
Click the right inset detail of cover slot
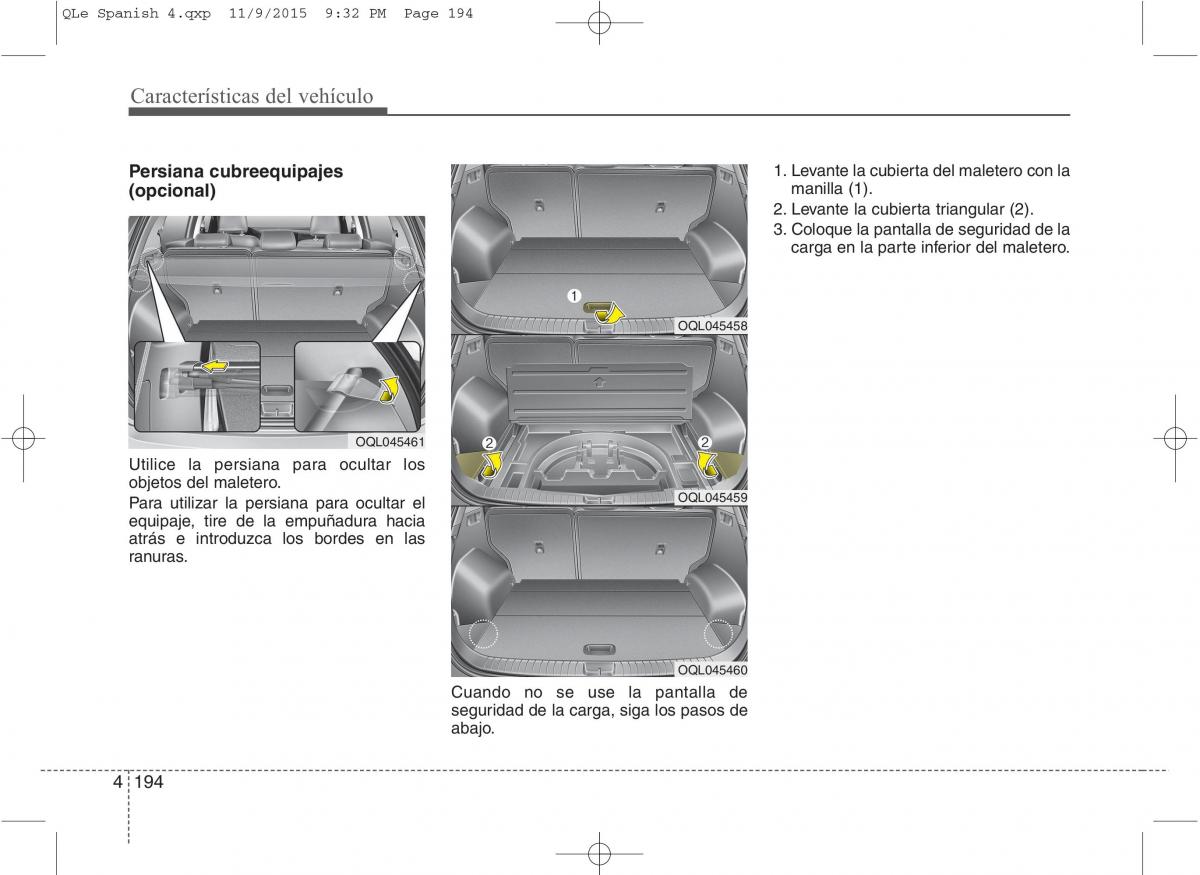[357, 385]
